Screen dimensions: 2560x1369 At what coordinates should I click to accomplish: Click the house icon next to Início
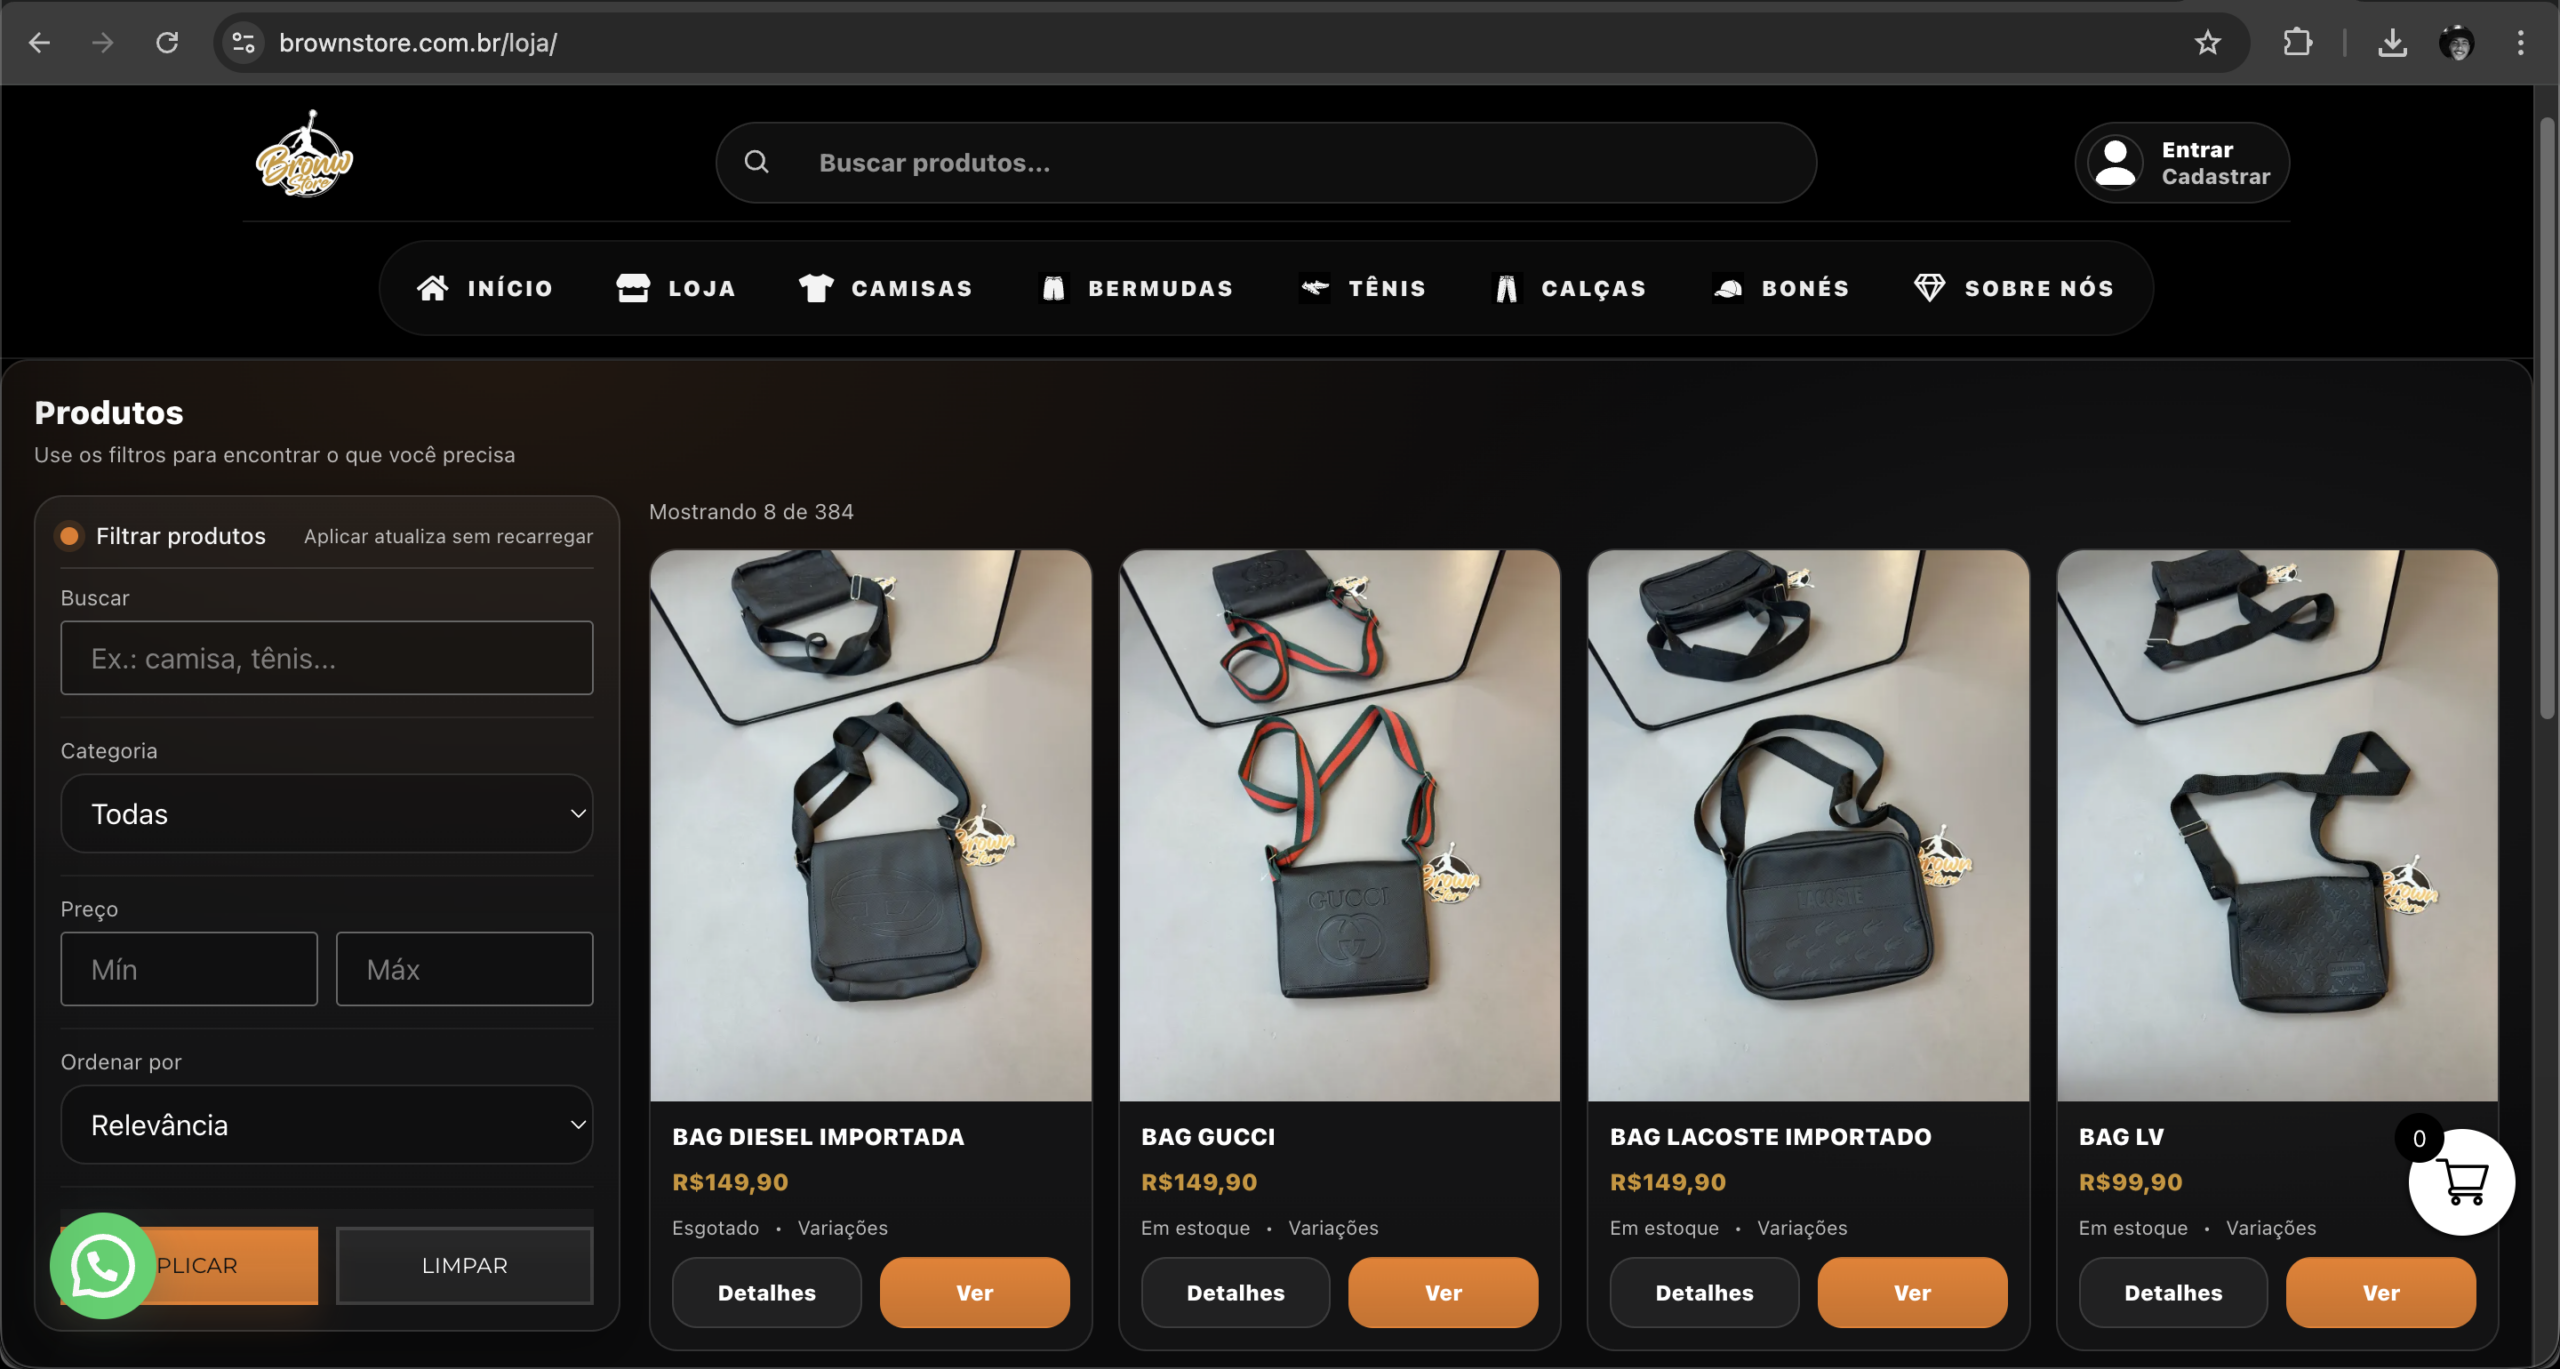[x=433, y=288]
